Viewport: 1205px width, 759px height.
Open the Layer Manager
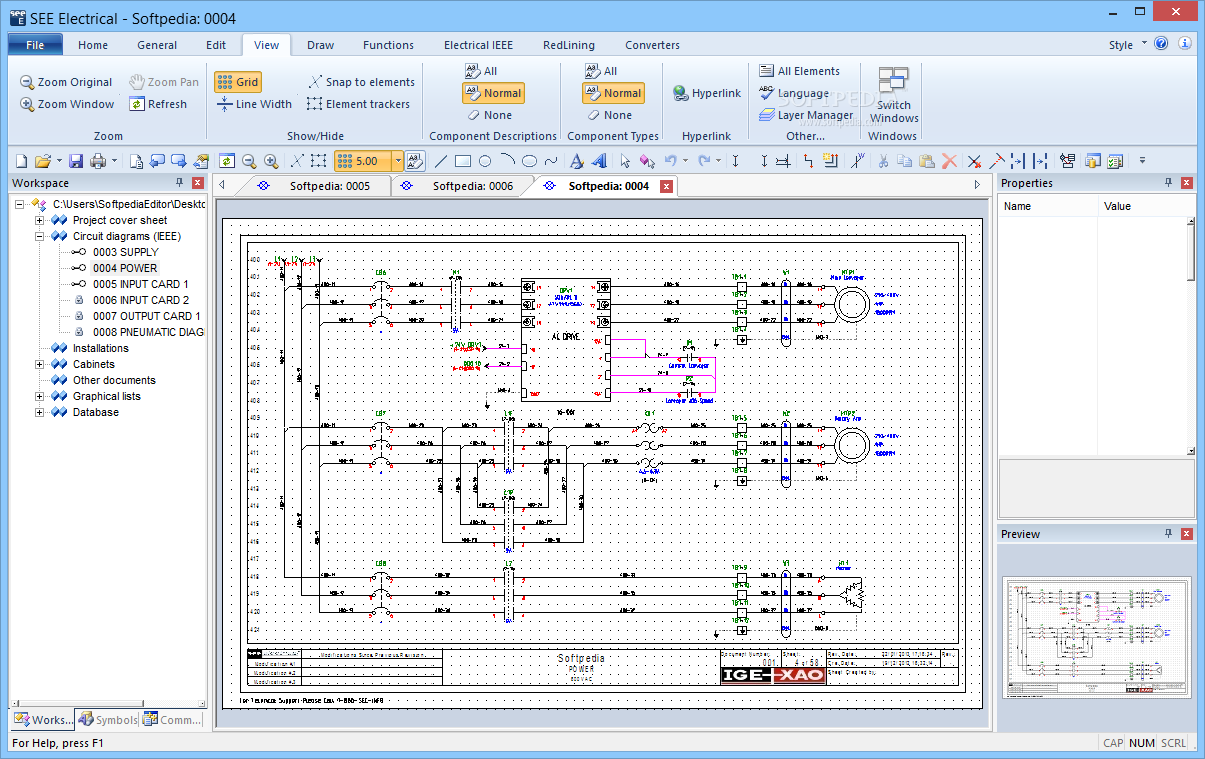pos(806,115)
